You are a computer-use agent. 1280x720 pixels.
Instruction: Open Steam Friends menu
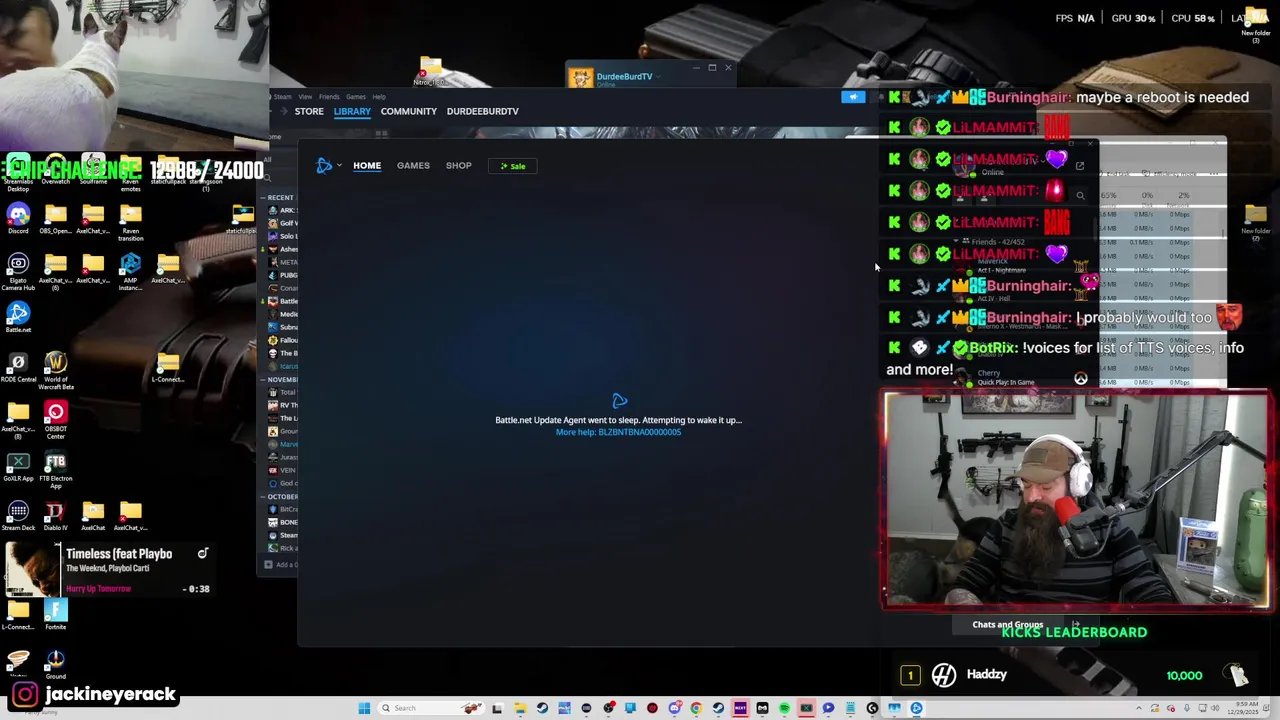[x=329, y=97]
